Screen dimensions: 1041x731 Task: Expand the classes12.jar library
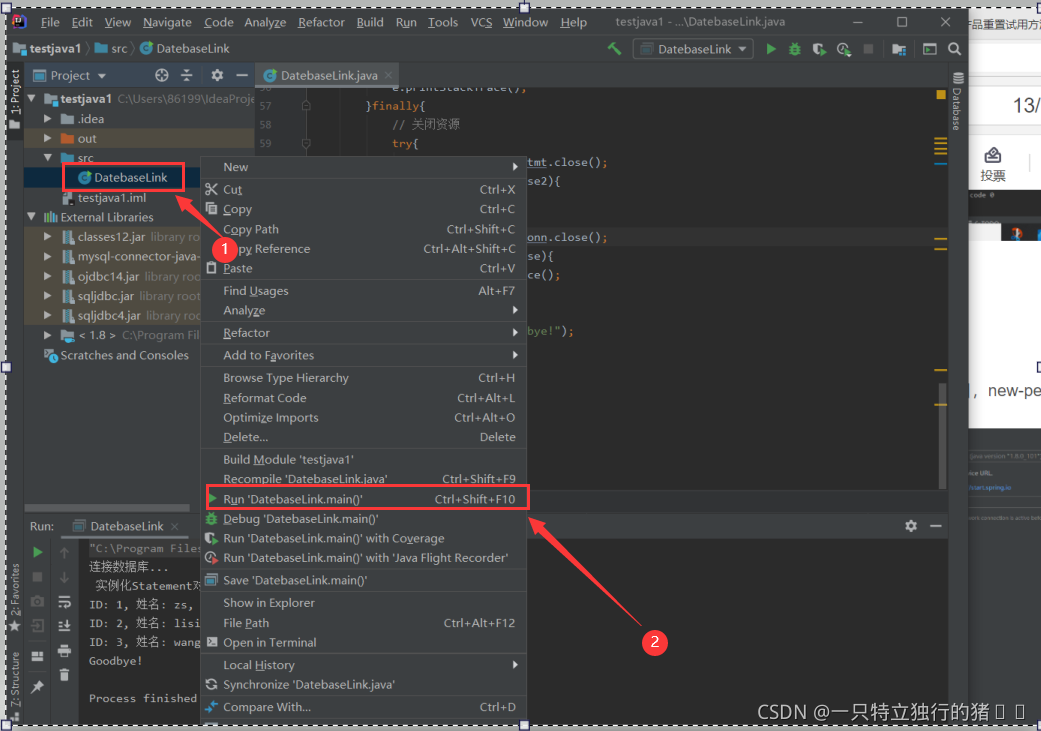(x=47, y=236)
